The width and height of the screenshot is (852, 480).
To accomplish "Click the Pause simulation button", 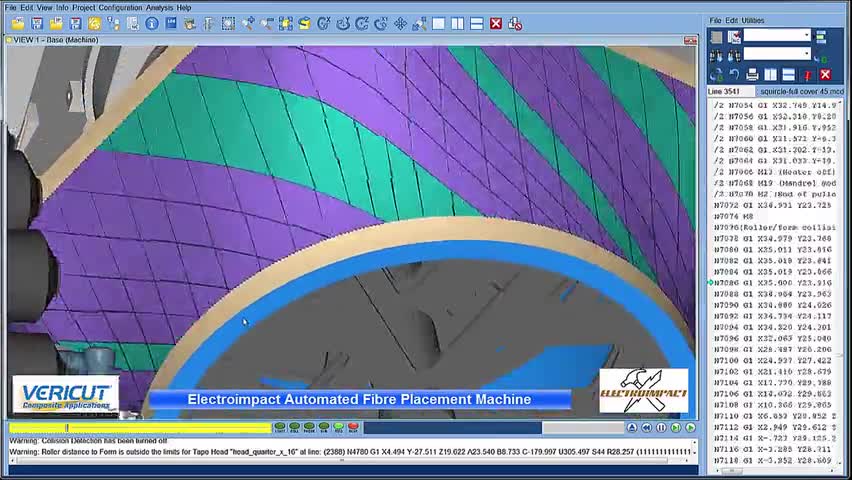I will click(x=661, y=428).
